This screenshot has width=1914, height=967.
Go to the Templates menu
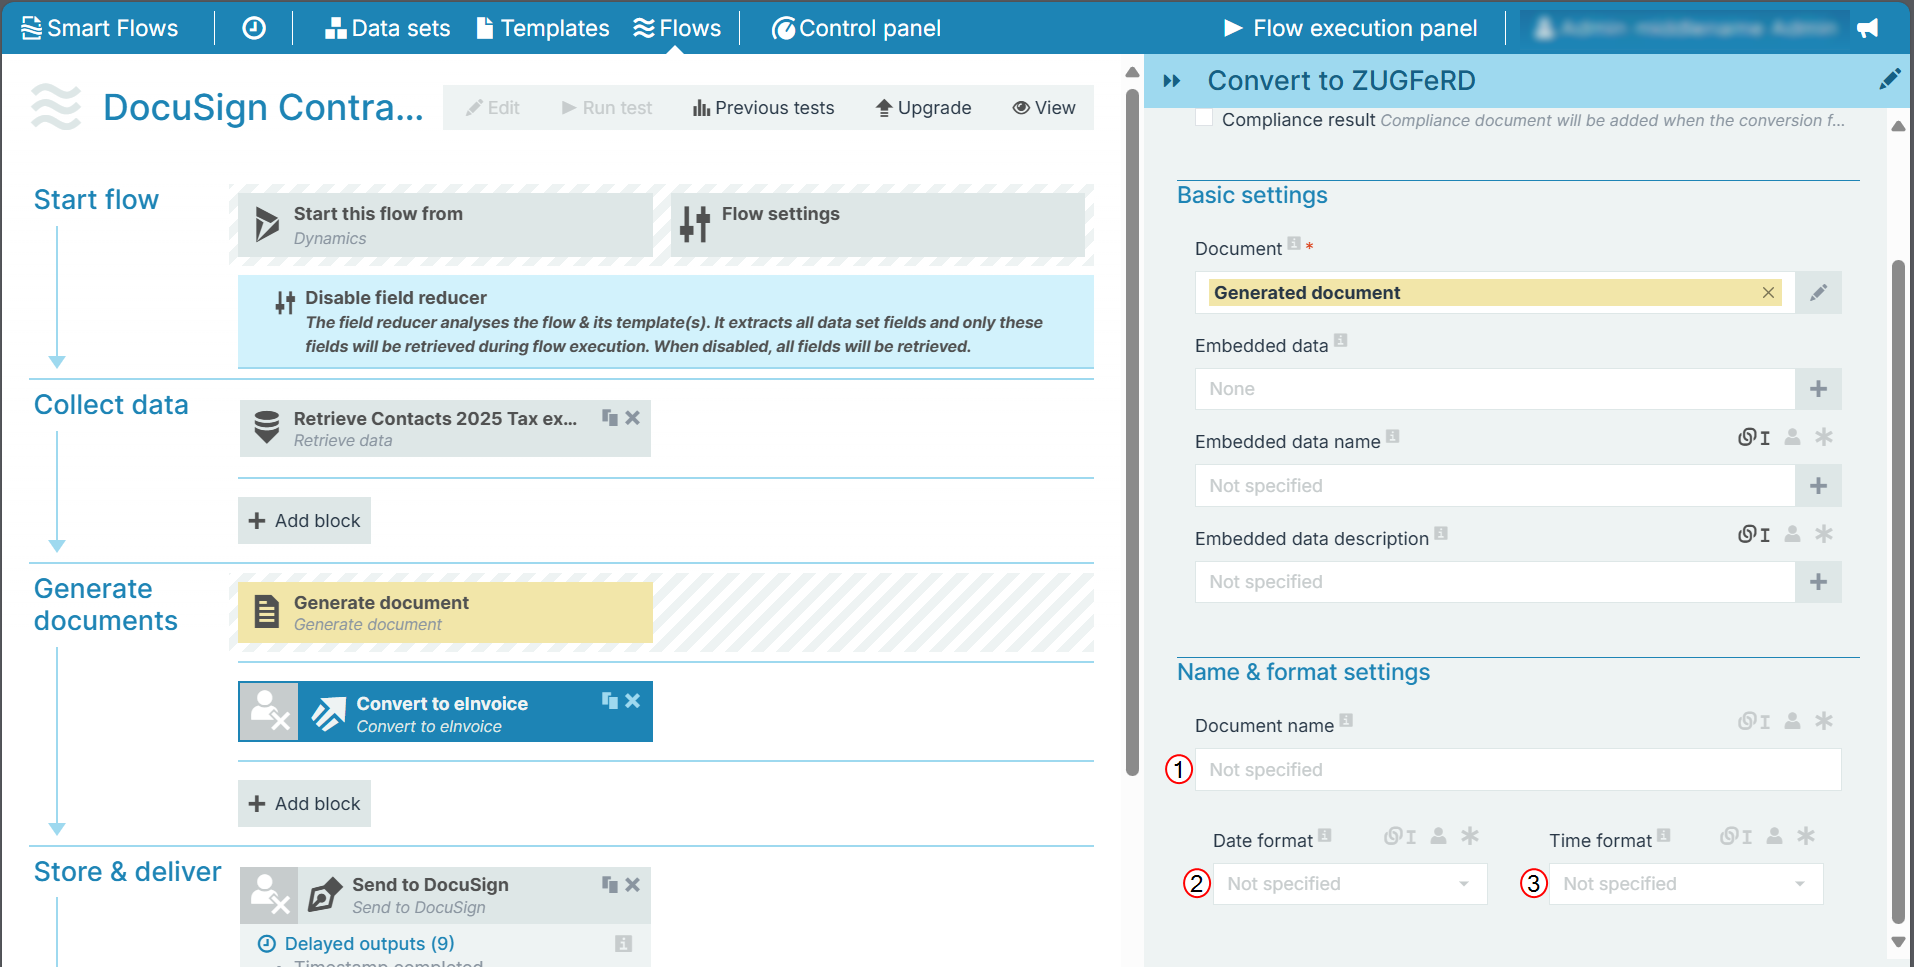[x=543, y=28]
